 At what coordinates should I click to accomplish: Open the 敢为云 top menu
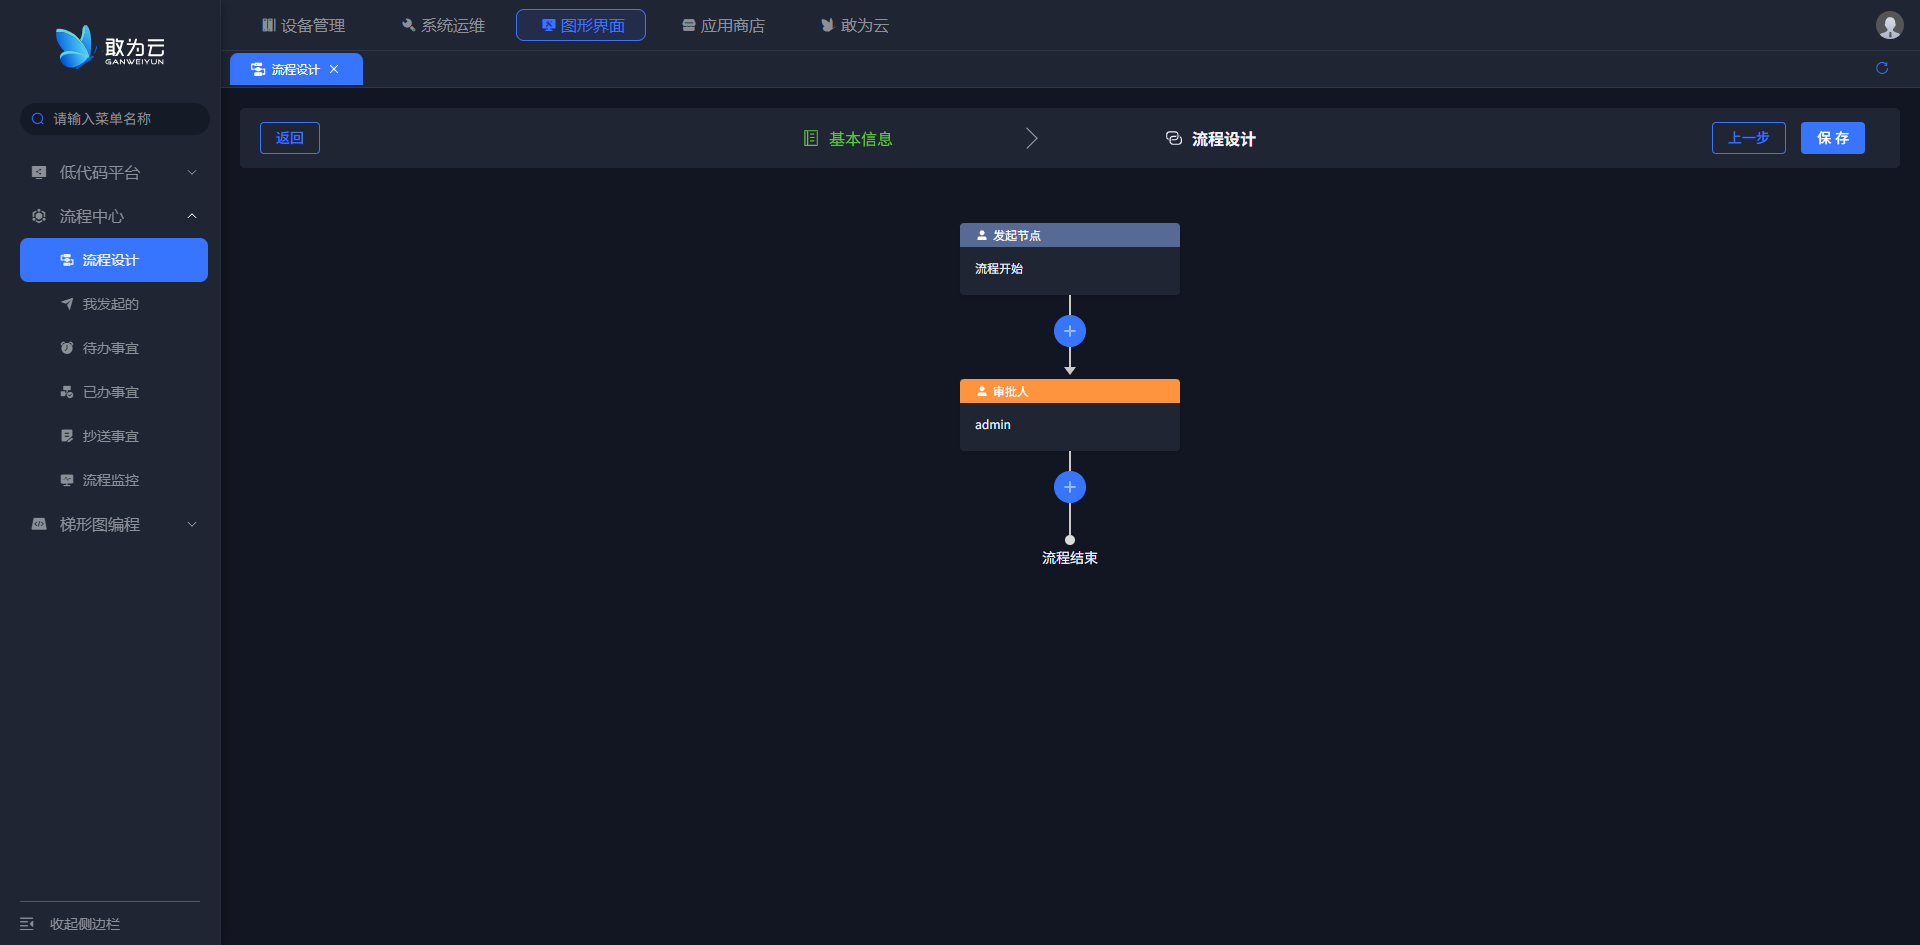(855, 25)
